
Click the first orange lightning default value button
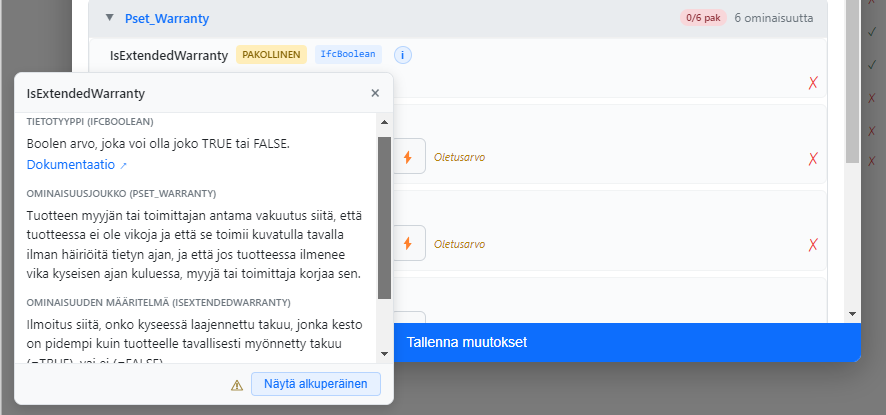coord(407,157)
